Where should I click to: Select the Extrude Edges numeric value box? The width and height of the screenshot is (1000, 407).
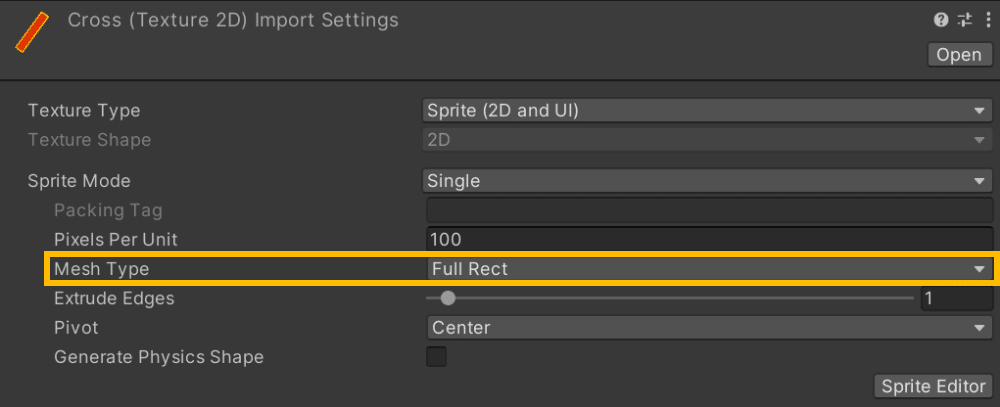tap(955, 298)
